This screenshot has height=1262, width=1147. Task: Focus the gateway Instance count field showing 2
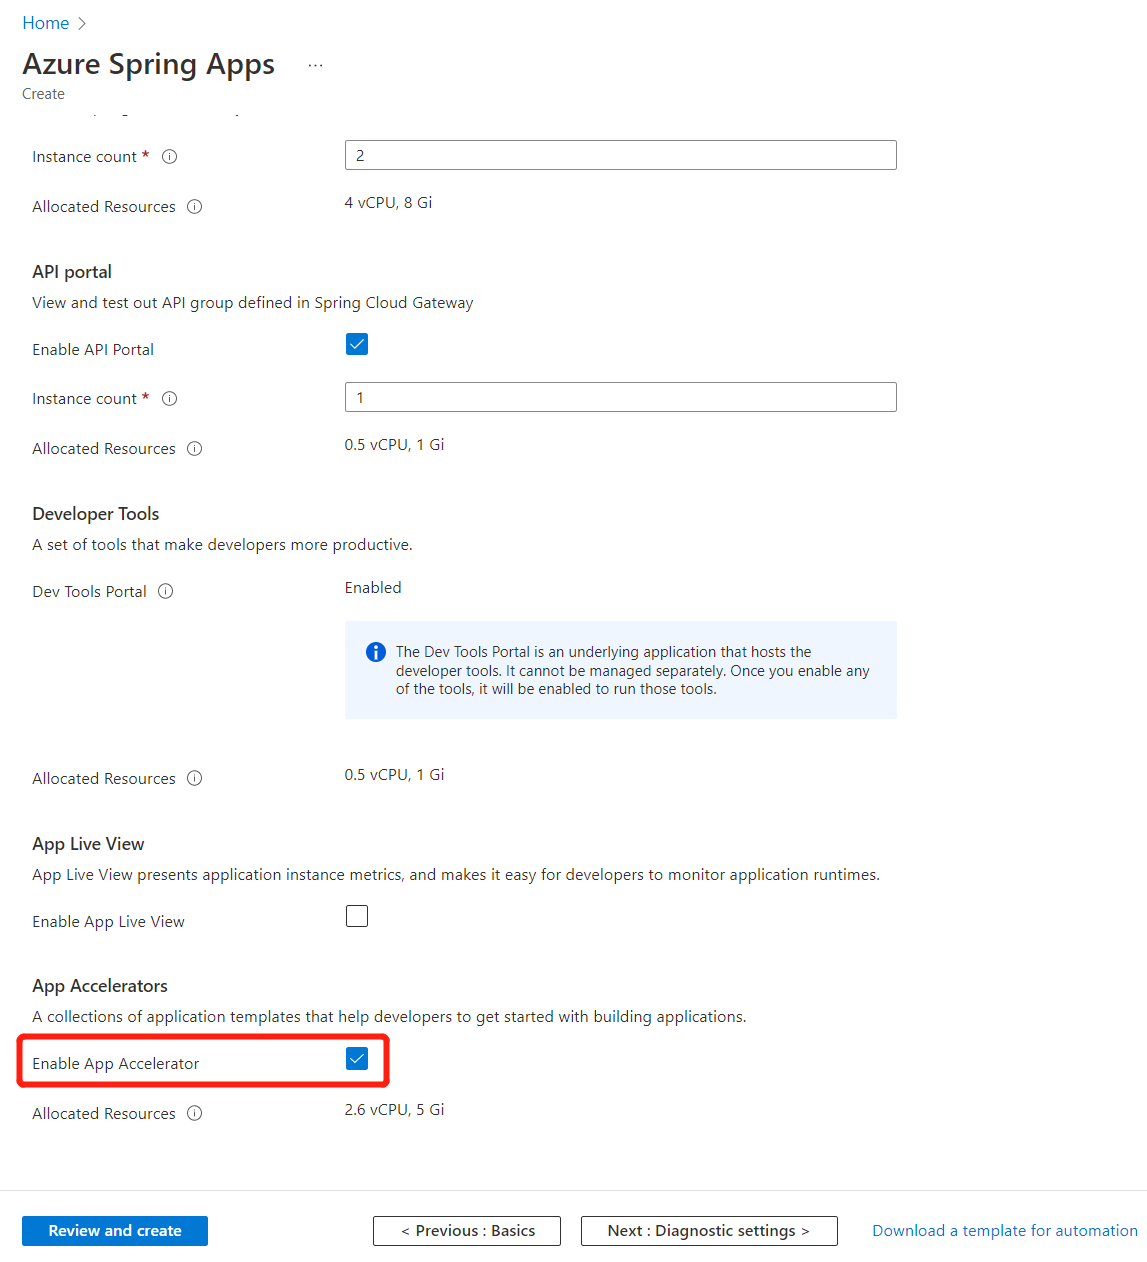(x=621, y=155)
